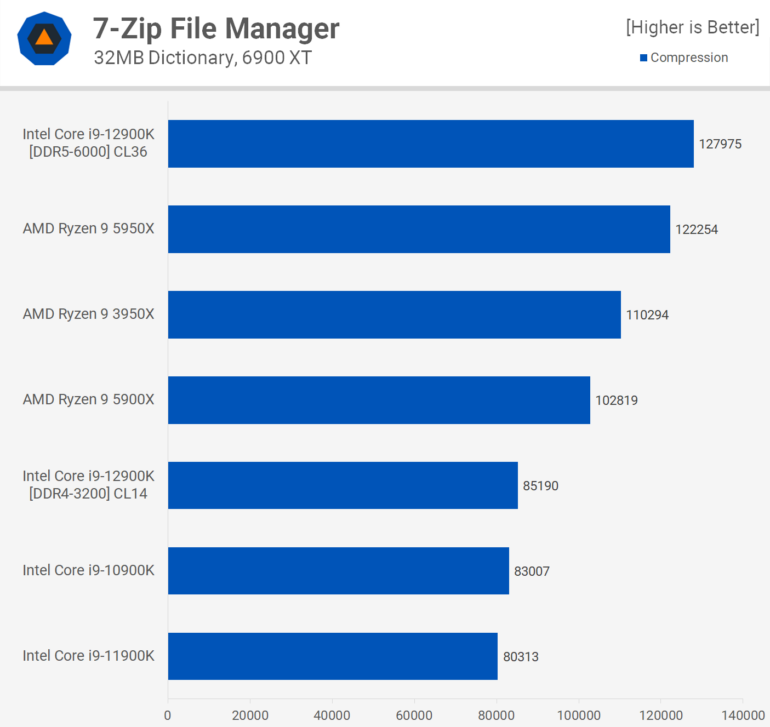Click the 140000 axis tick label
The image size is (770, 727).
pos(742,715)
